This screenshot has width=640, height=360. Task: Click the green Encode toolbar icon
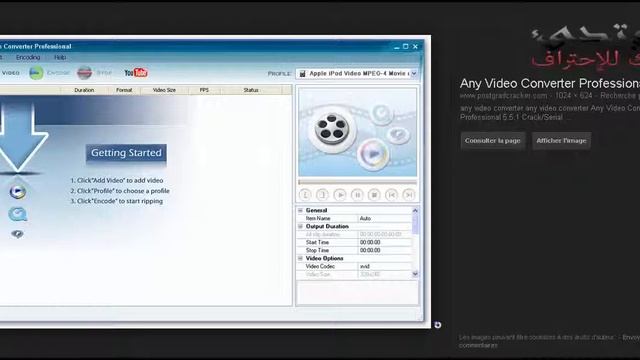36,73
